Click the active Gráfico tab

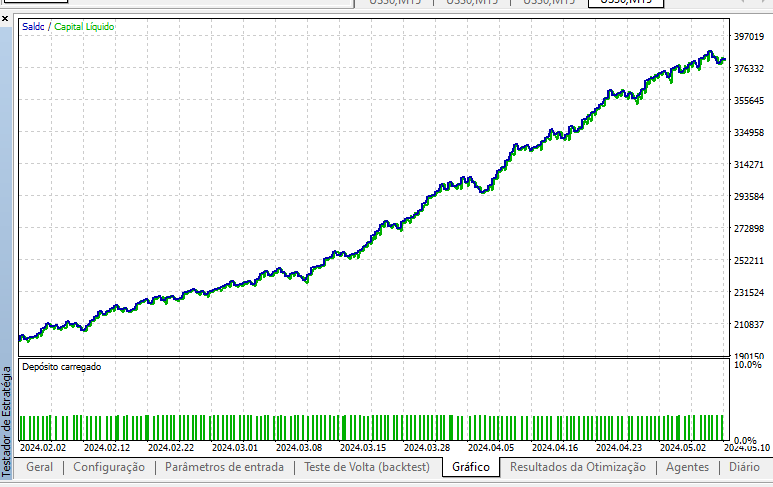tap(471, 467)
